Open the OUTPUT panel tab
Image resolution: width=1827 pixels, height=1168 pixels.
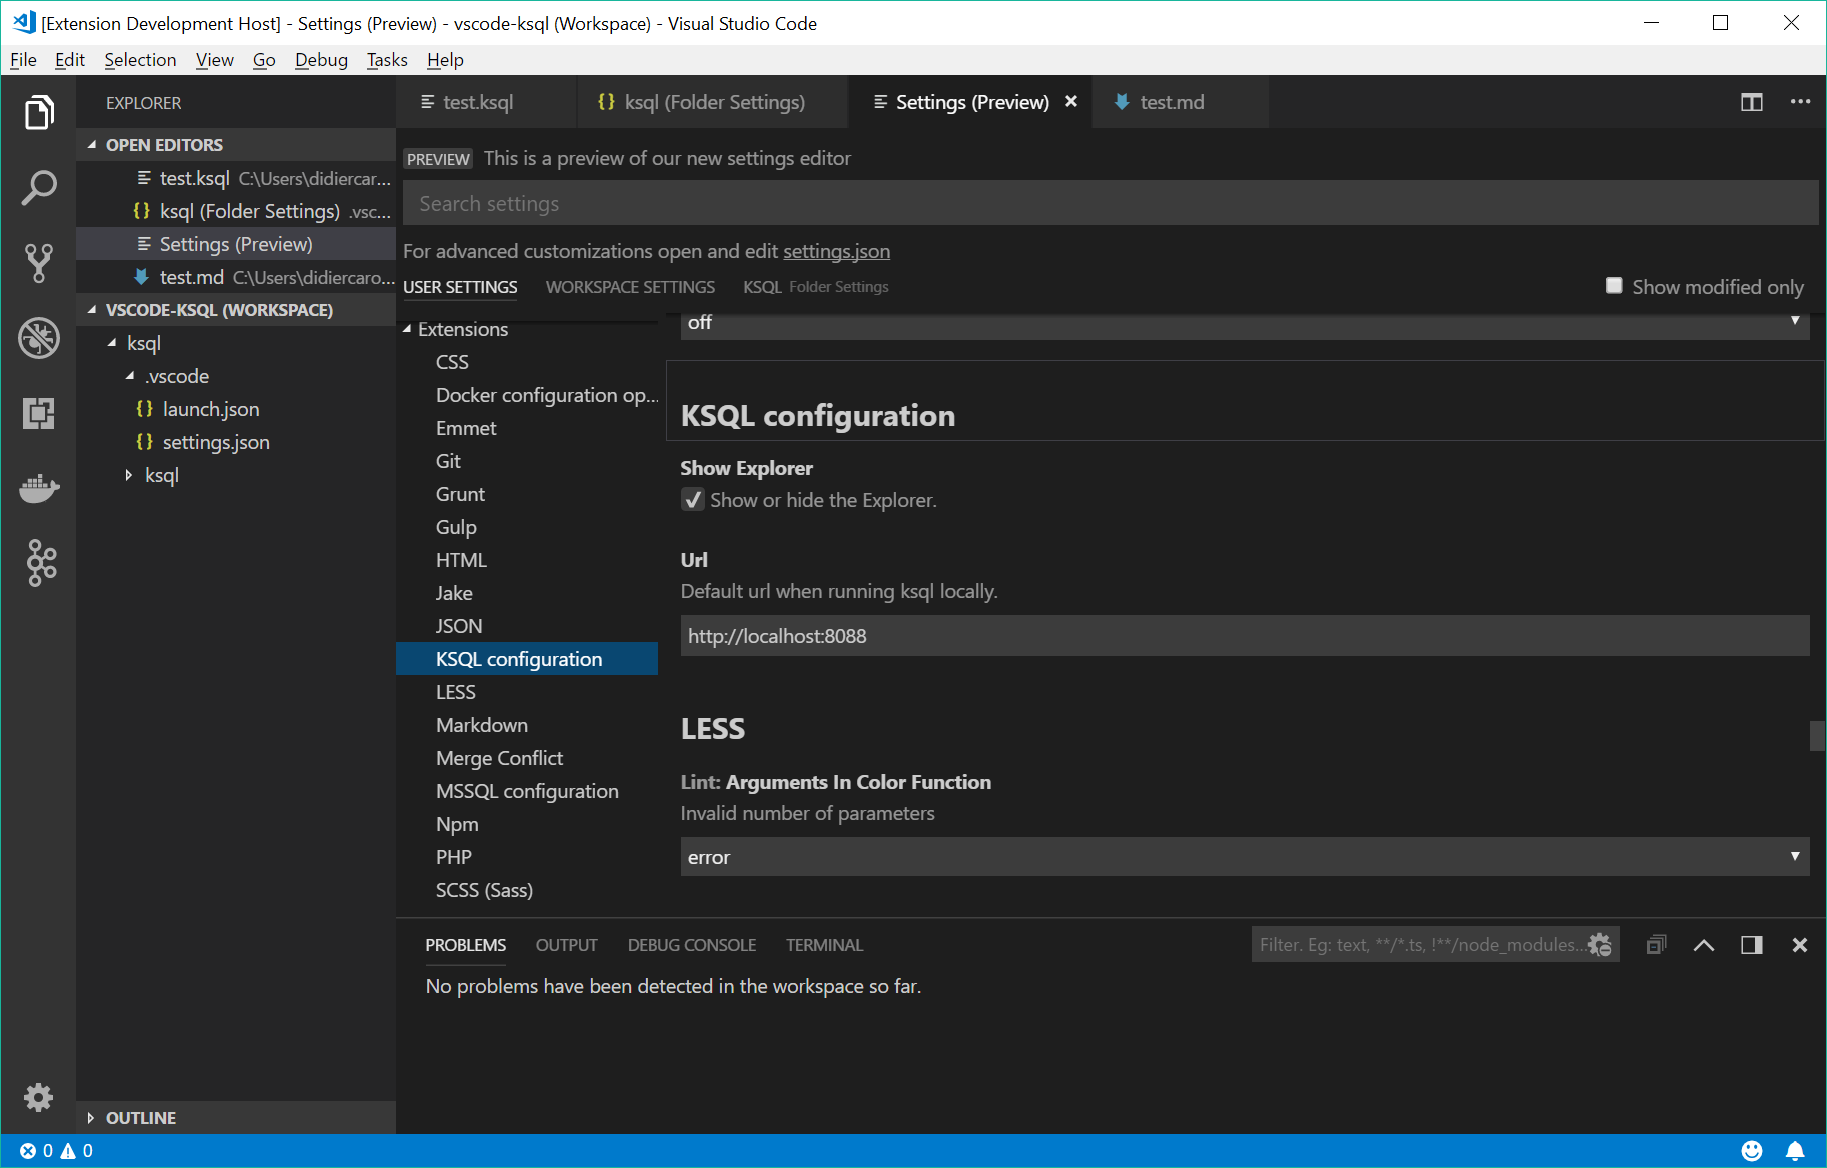coord(566,945)
